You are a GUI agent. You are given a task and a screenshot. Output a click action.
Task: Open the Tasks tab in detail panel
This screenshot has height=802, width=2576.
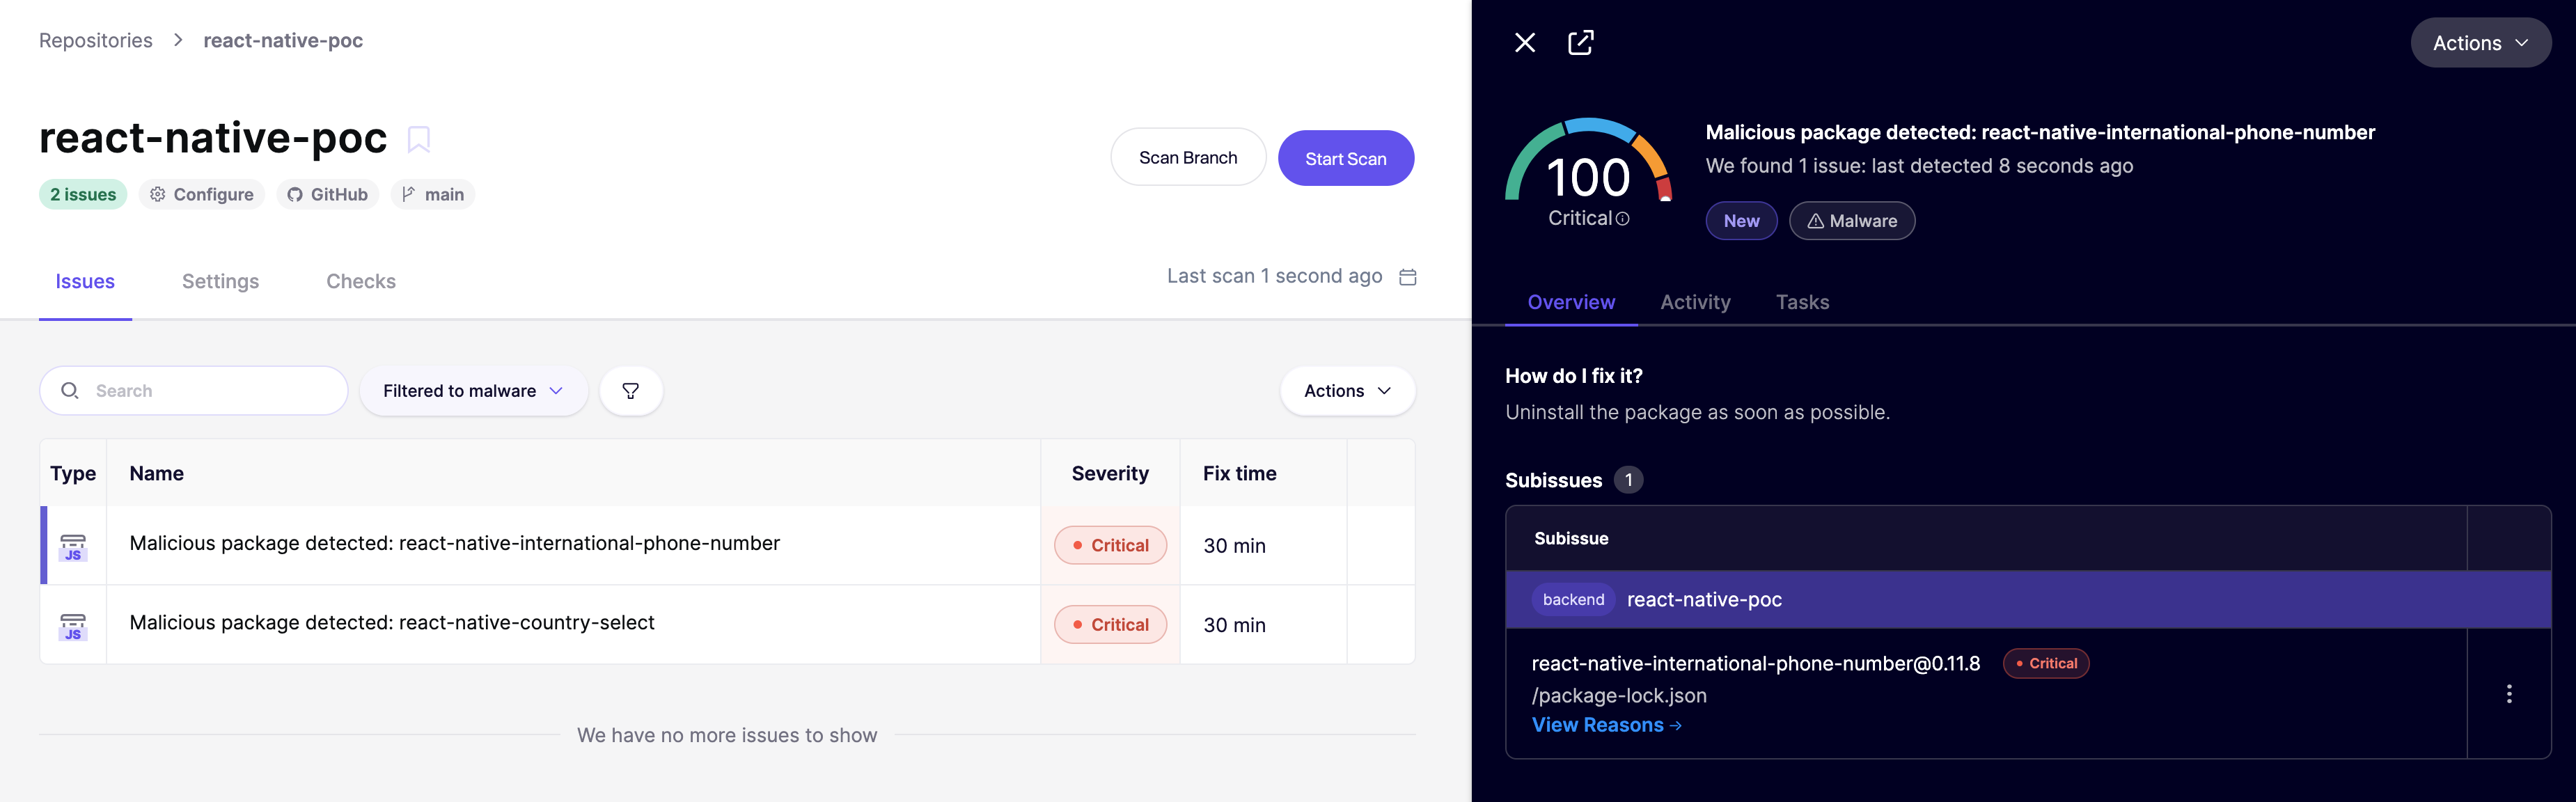click(1802, 302)
